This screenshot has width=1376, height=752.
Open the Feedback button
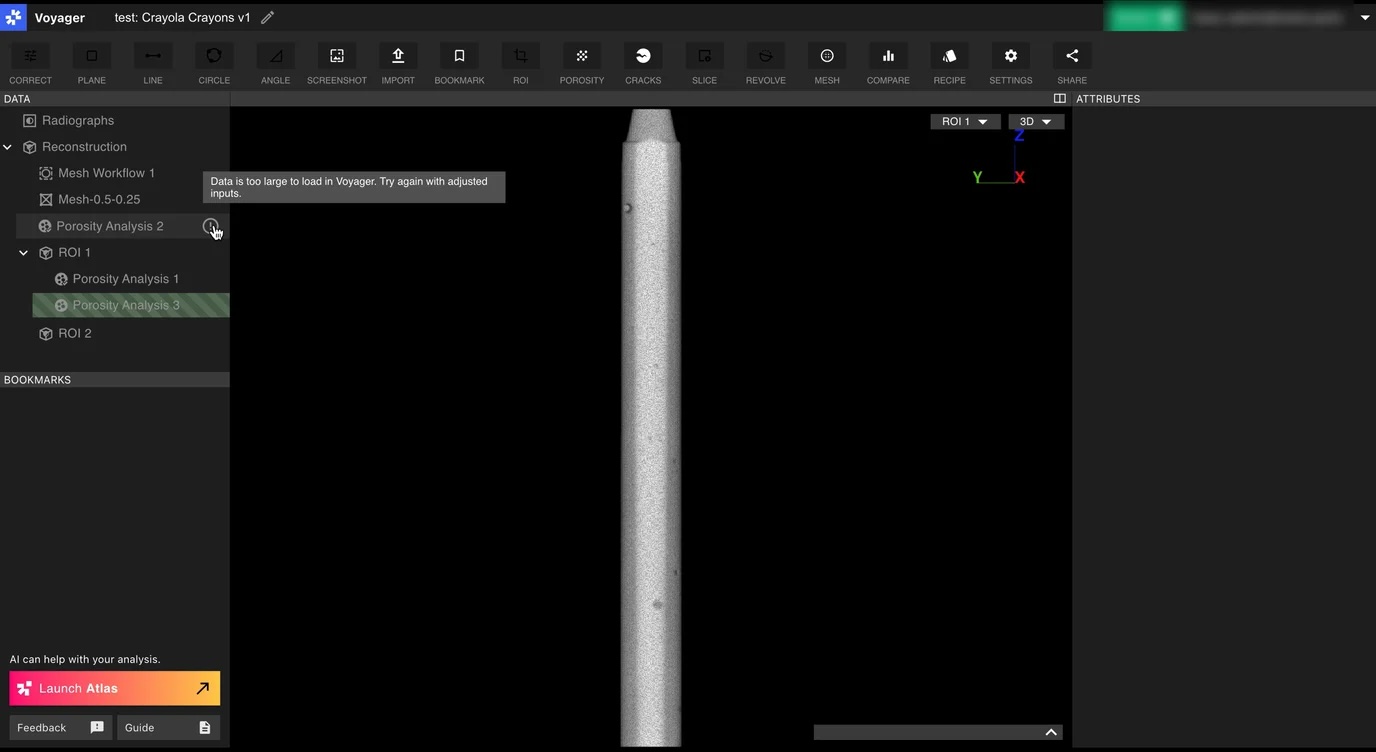click(x=60, y=727)
